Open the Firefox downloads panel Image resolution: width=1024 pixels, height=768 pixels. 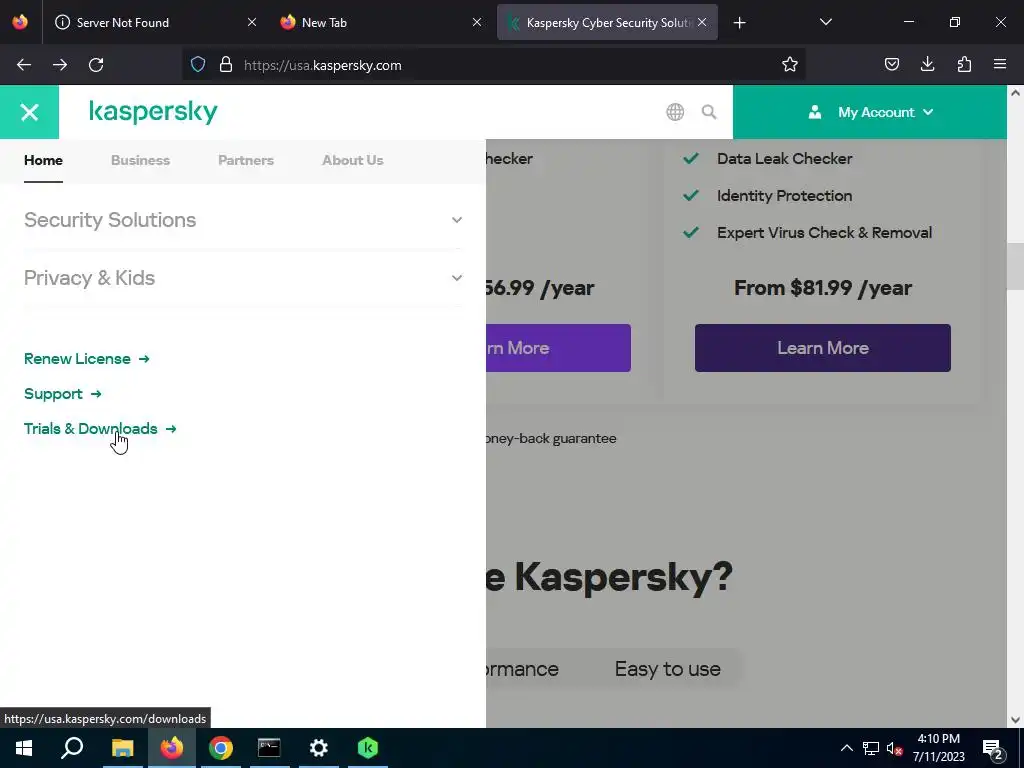927,65
